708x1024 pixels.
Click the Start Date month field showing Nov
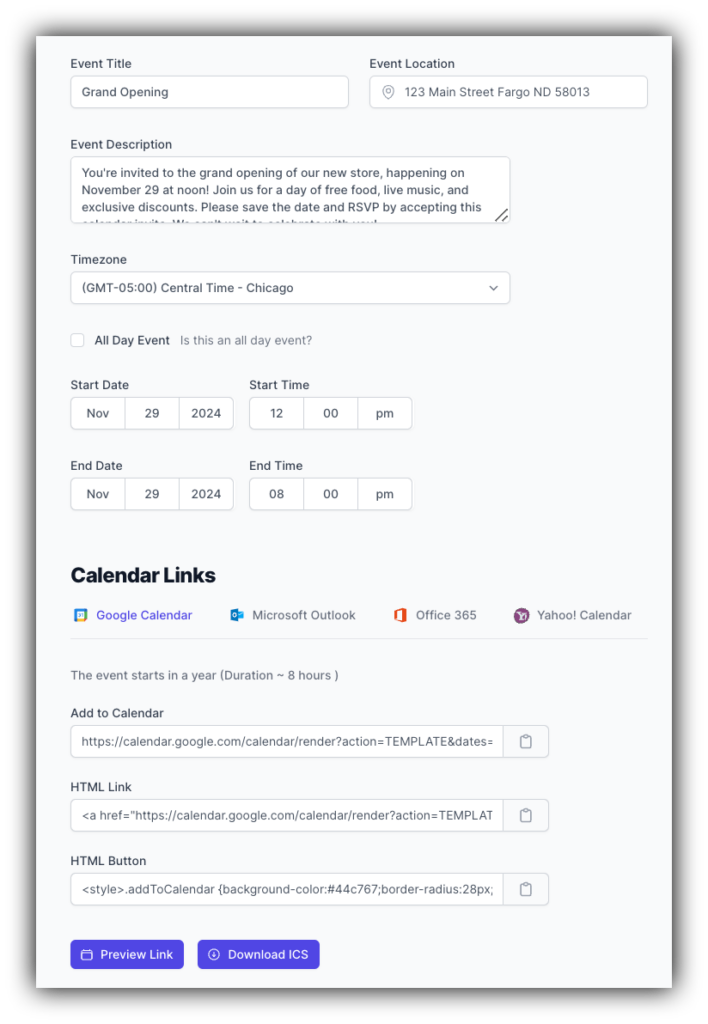[x=97, y=413]
